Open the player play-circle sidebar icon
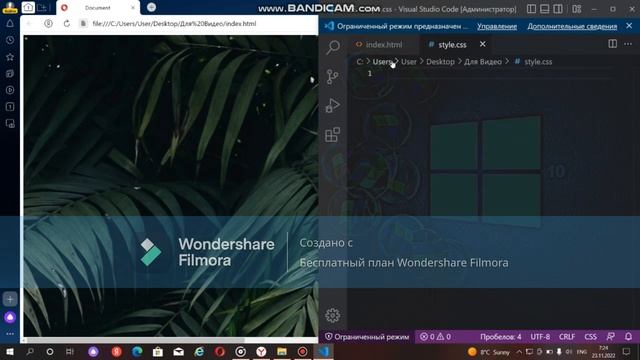The image size is (640, 360). coord(10,90)
